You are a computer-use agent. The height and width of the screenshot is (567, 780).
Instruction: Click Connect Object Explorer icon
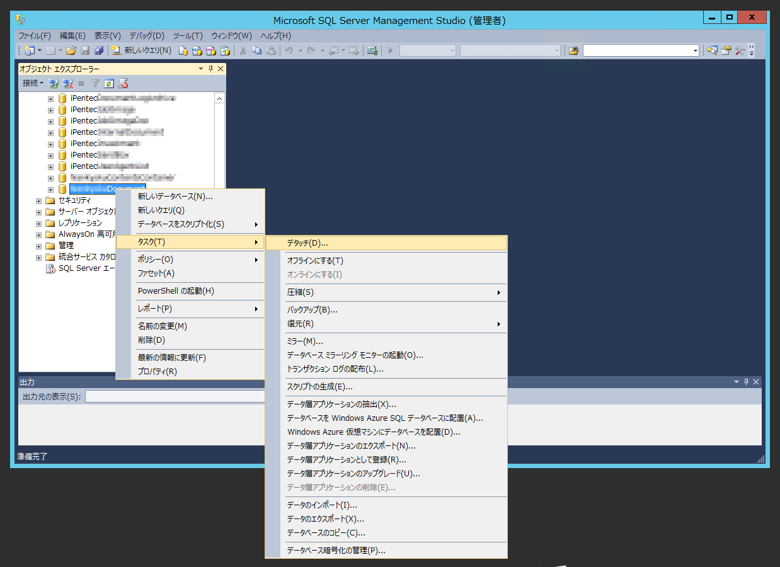pyautogui.click(x=54, y=84)
